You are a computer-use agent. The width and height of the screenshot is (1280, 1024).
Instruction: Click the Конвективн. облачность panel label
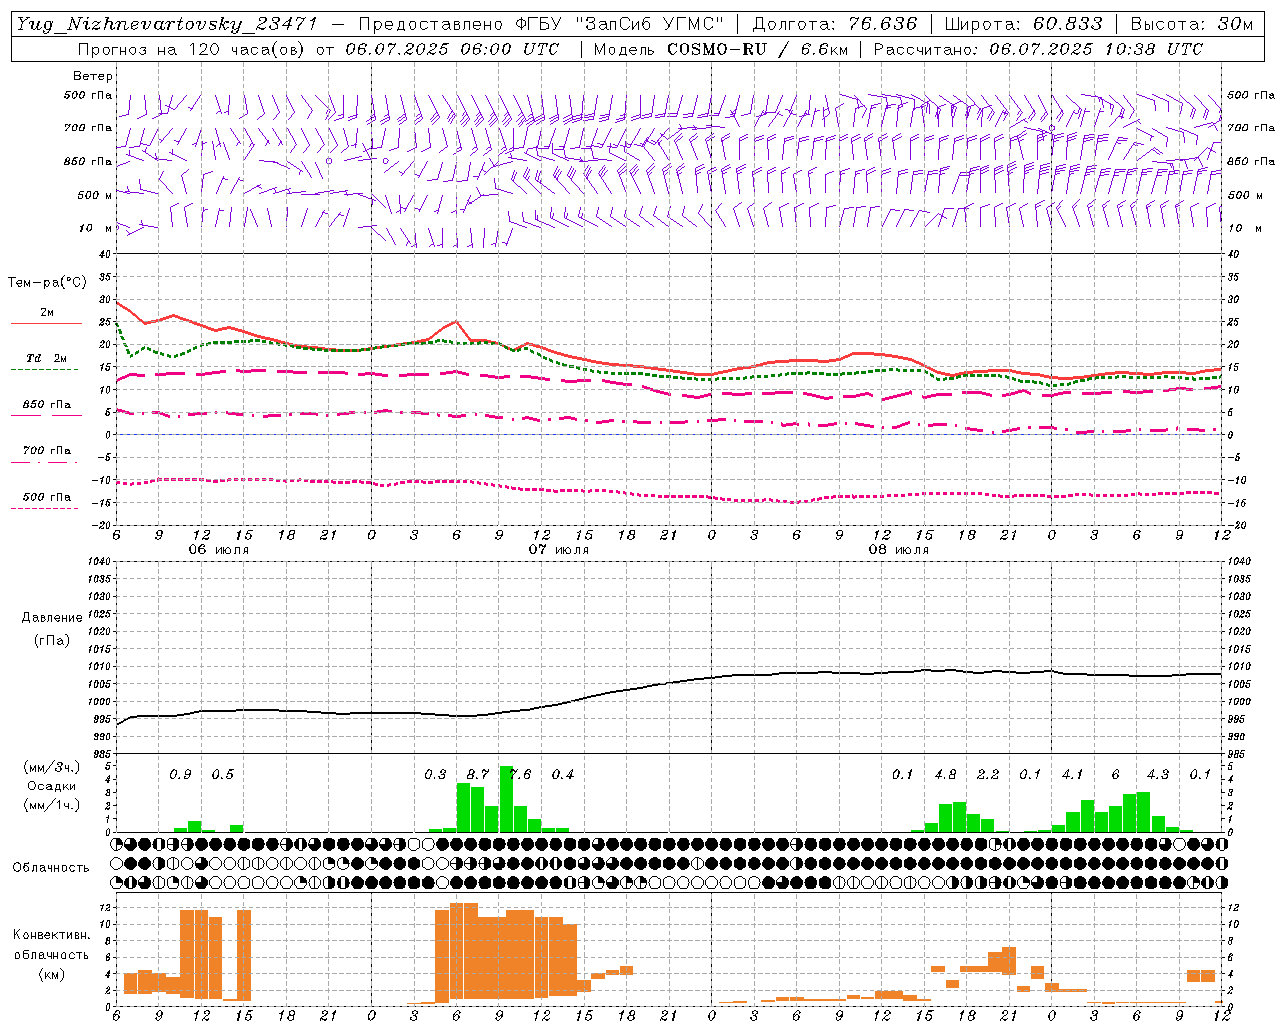point(52,944)
